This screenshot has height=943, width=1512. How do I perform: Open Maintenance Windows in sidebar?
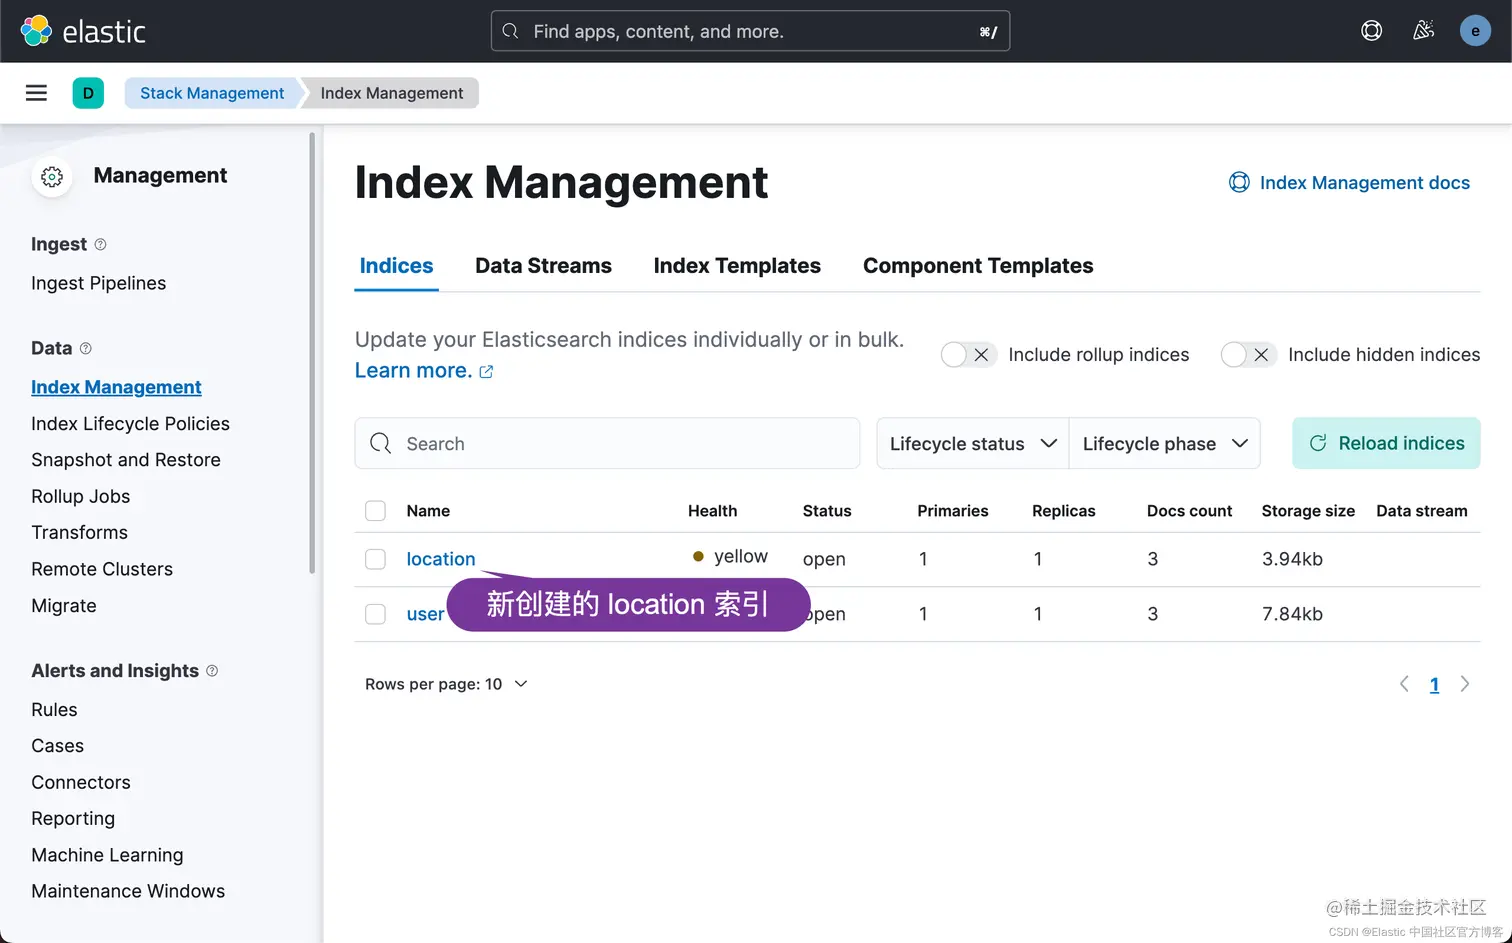[x=128, y=891]
